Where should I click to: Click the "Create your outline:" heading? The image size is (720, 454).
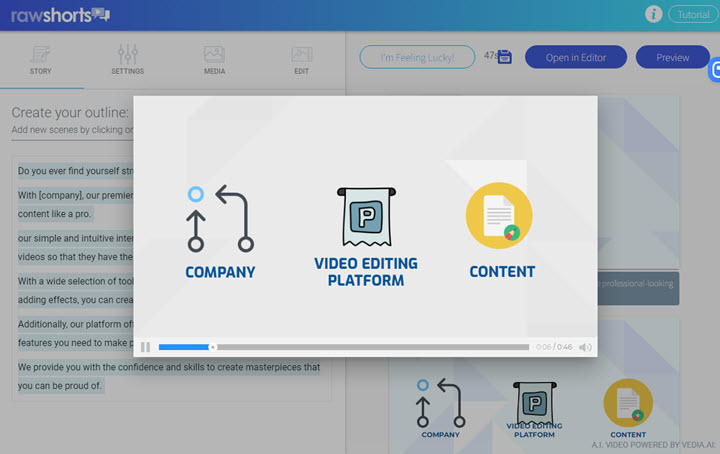pyautogui.click(x=70, y=112)
